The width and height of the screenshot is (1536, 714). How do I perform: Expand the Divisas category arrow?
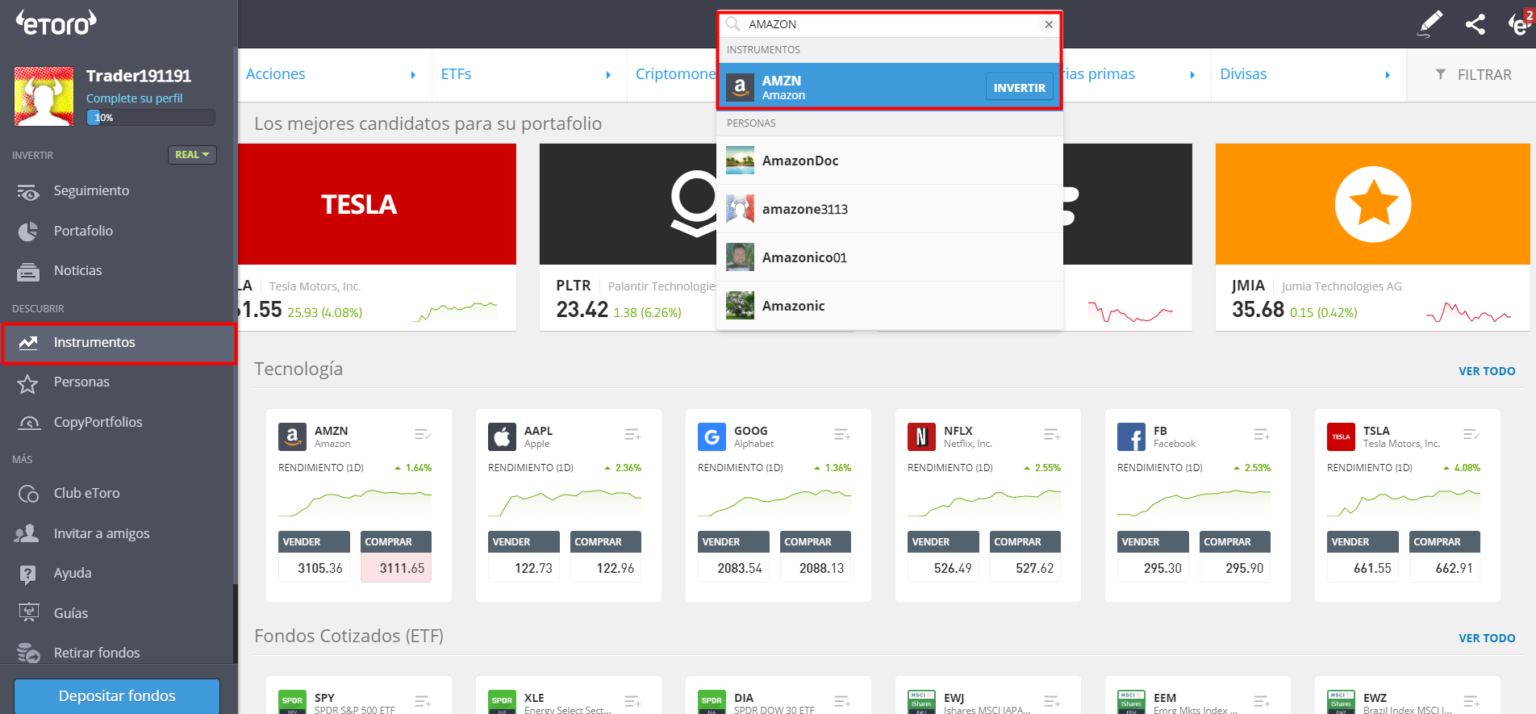[x=1387, y=75]
